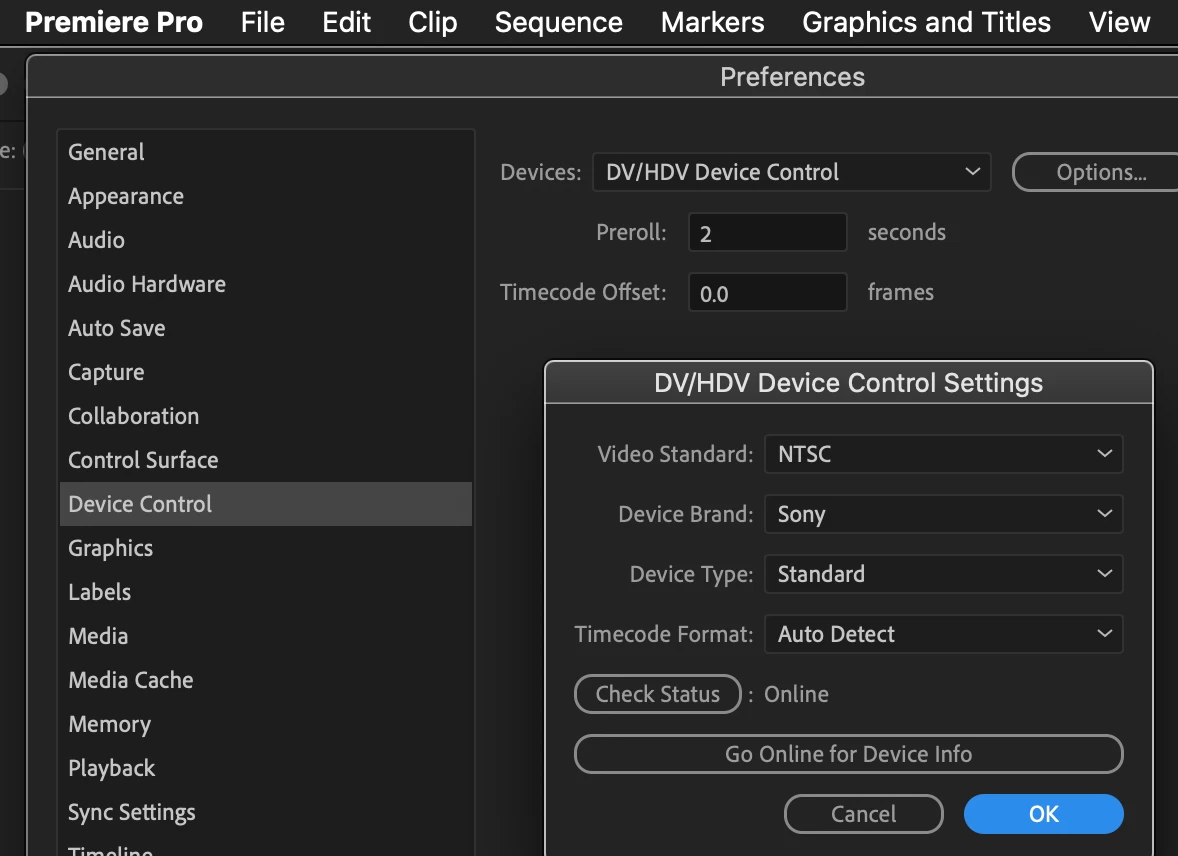This screenshot has width=1178, height=856.
Task: Select Collaboration preferences category
Action: click(x=265, y=416)
